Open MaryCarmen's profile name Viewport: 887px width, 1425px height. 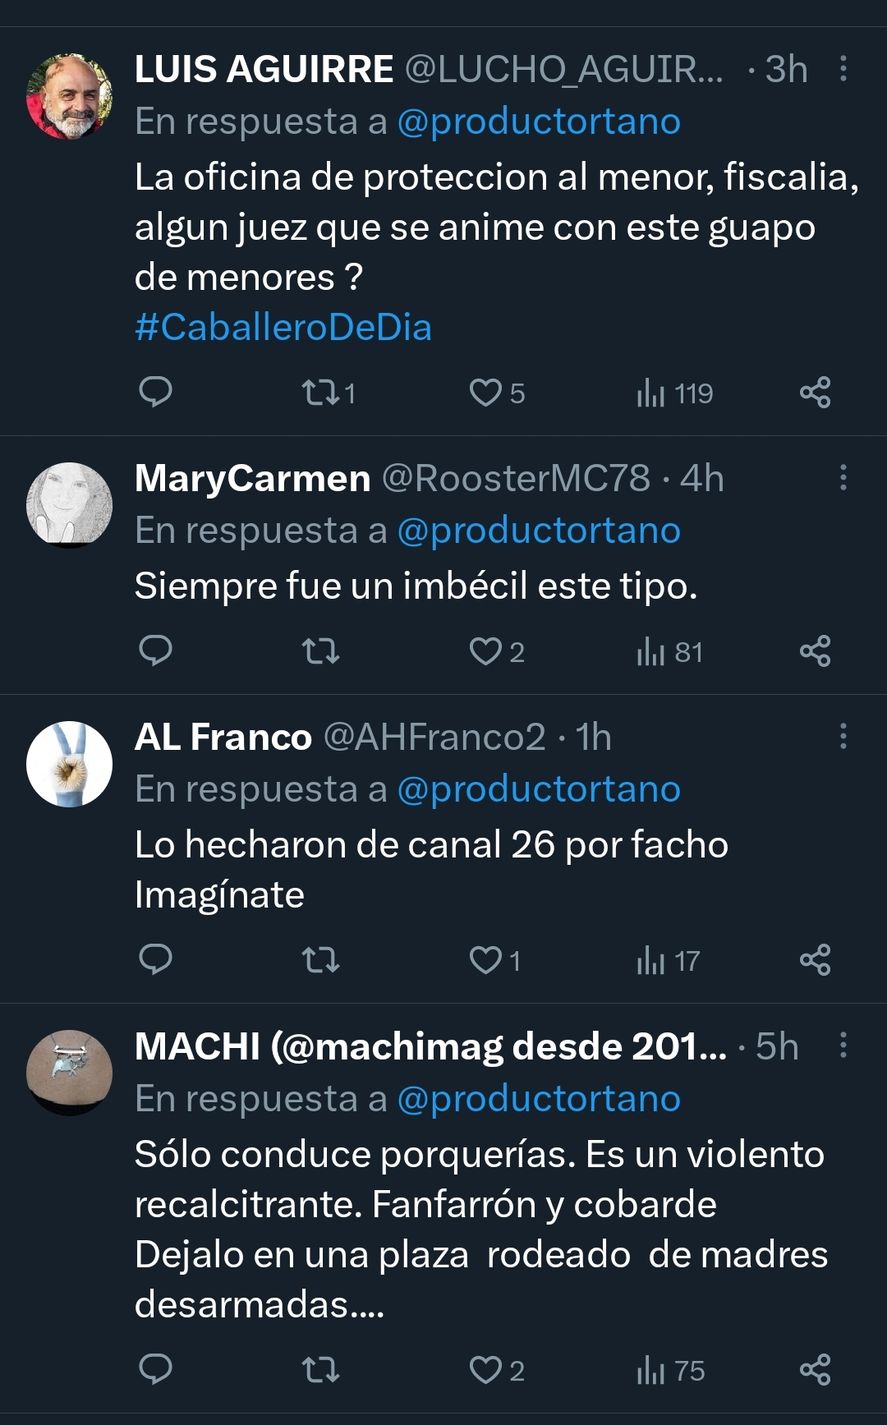click(x=252, y=478)
